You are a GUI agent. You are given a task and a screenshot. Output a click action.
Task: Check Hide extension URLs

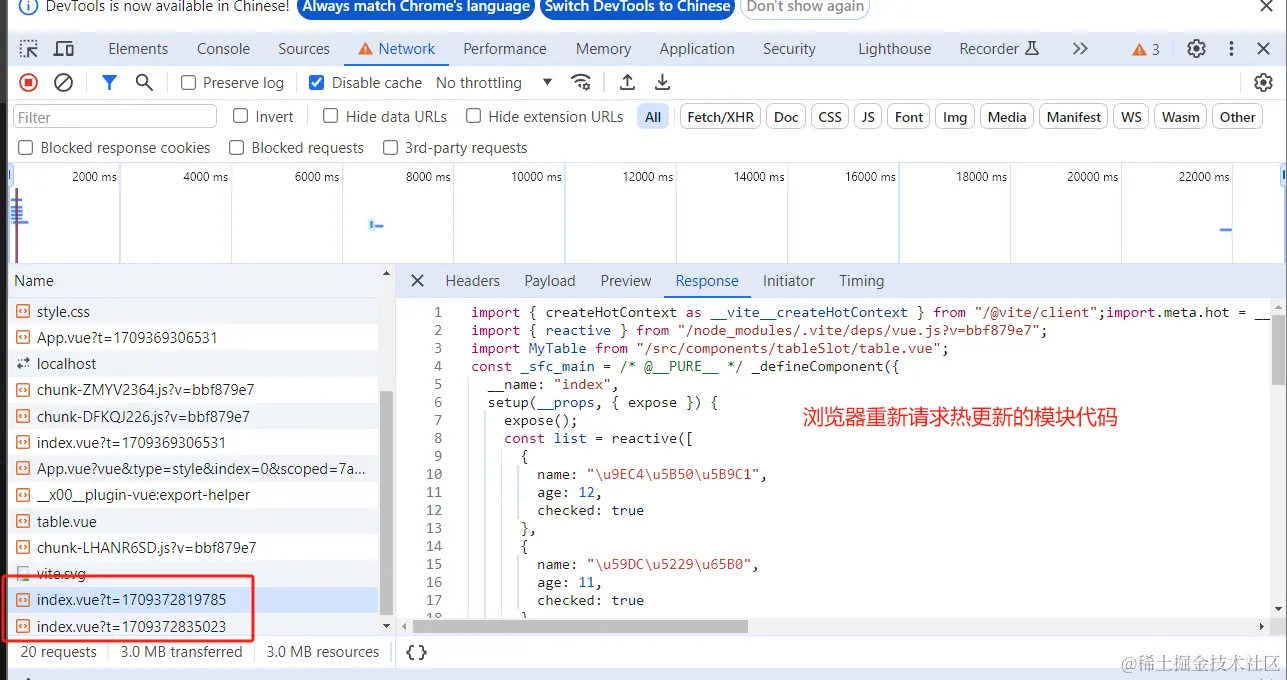(473, 116)
